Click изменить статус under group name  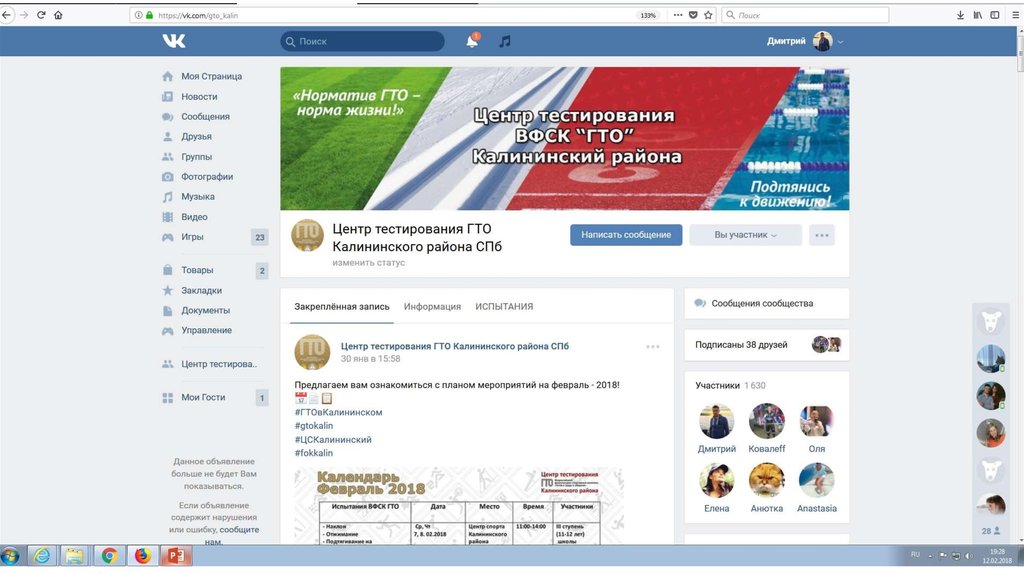368,263
